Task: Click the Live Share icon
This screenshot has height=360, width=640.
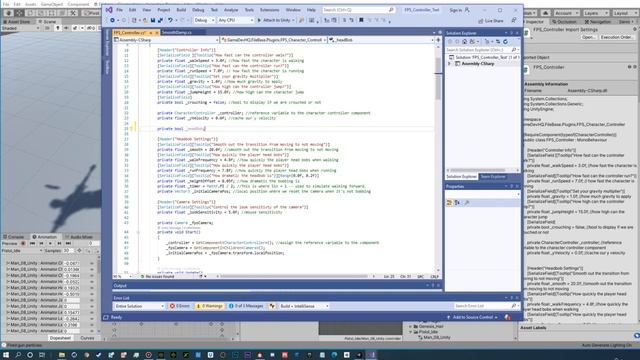Action: pos(481,20)
